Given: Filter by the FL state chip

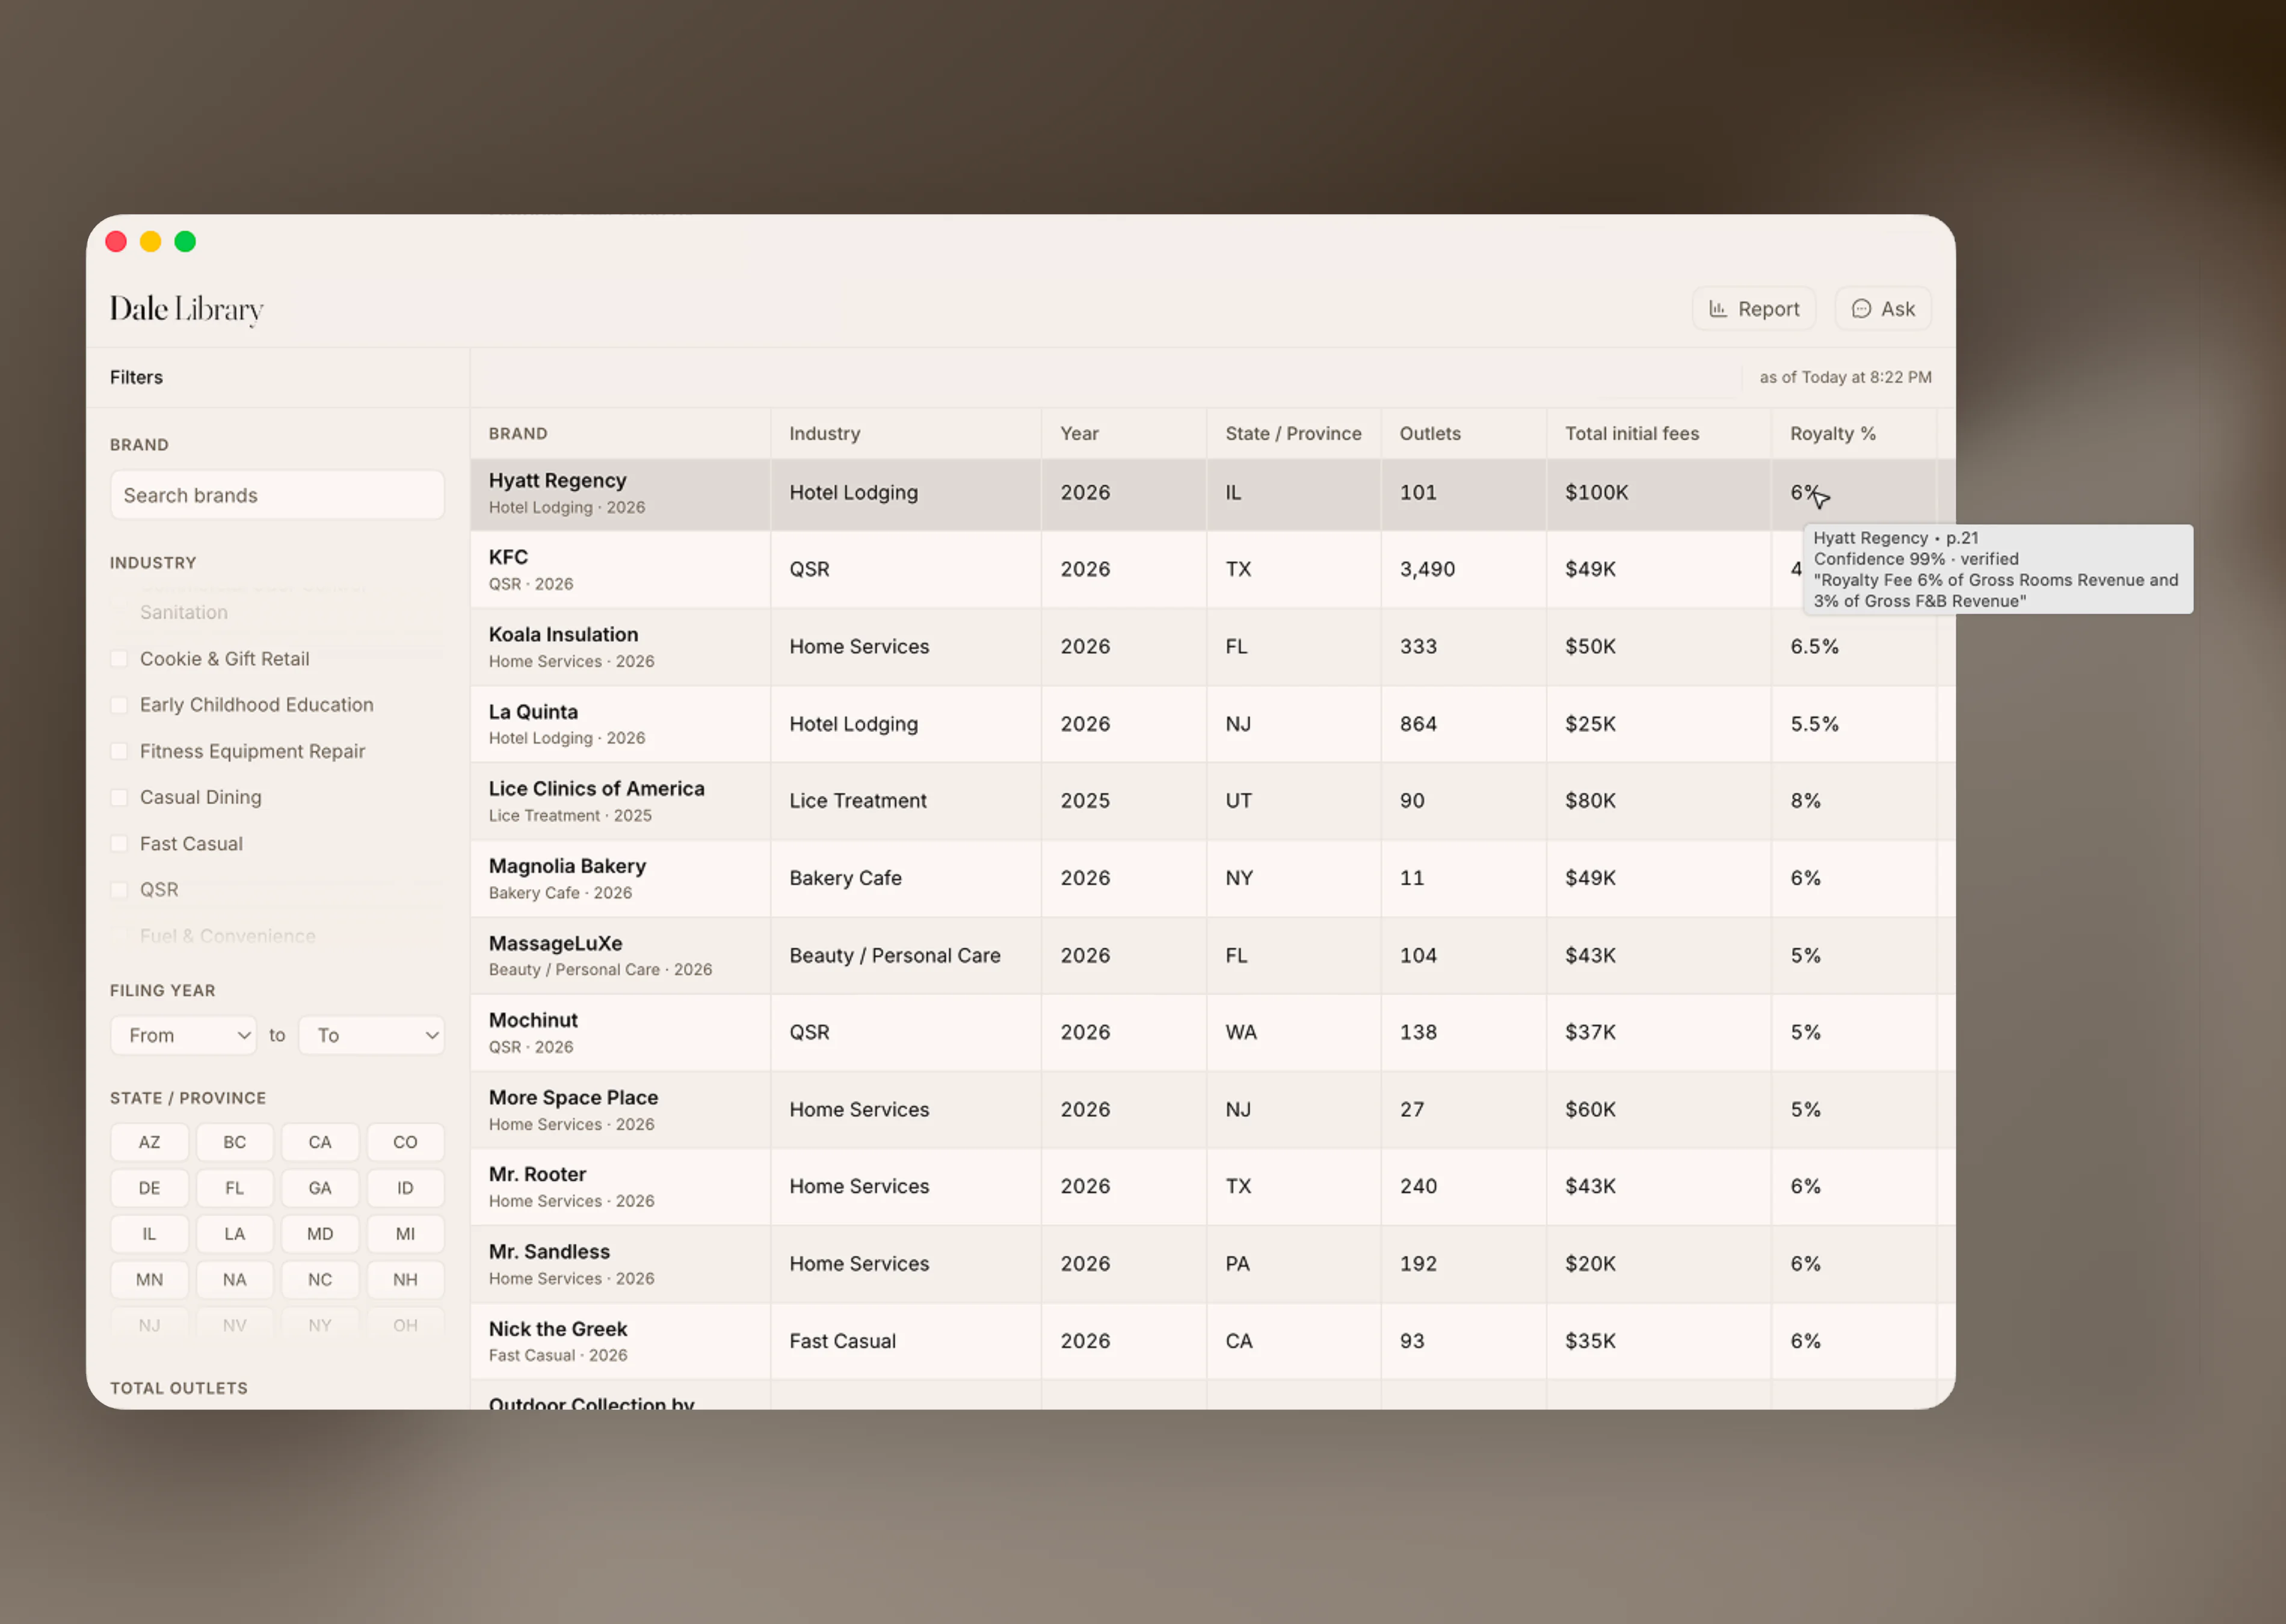Looking at the screenshot, I should (x=234, y=1188).
